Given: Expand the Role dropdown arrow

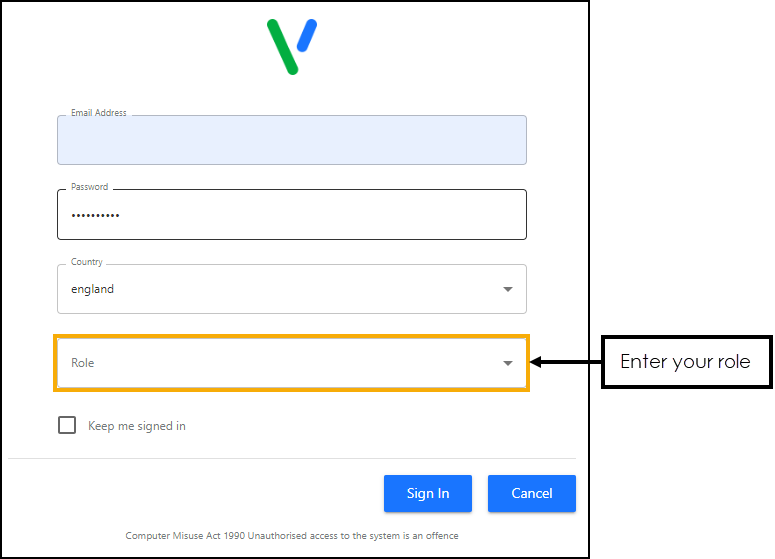Looking at the screenshot, I should point(507,363).
